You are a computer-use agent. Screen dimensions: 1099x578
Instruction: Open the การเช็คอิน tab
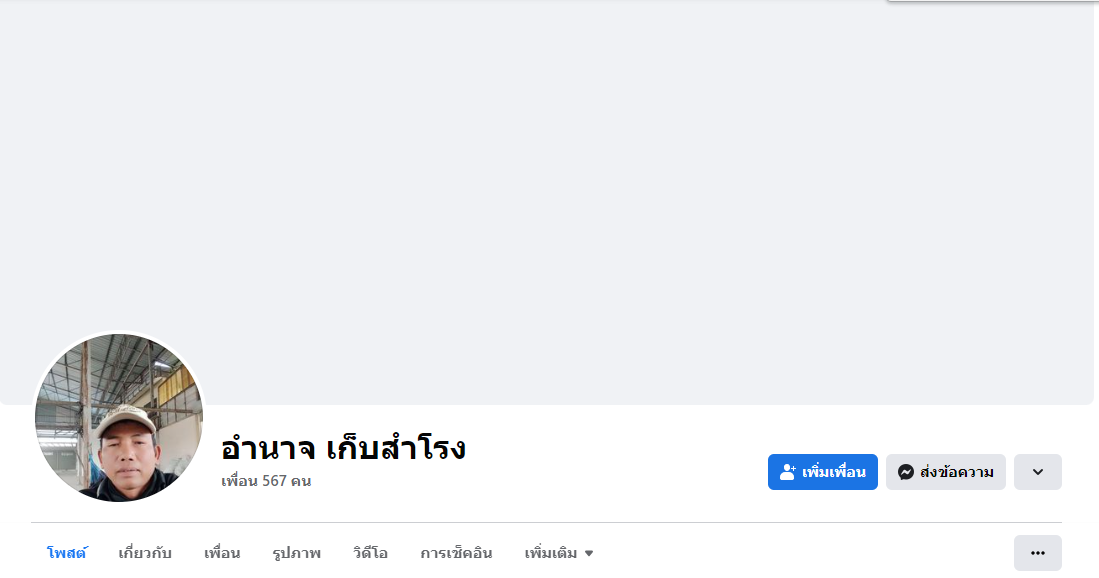[x=456, y=553]
